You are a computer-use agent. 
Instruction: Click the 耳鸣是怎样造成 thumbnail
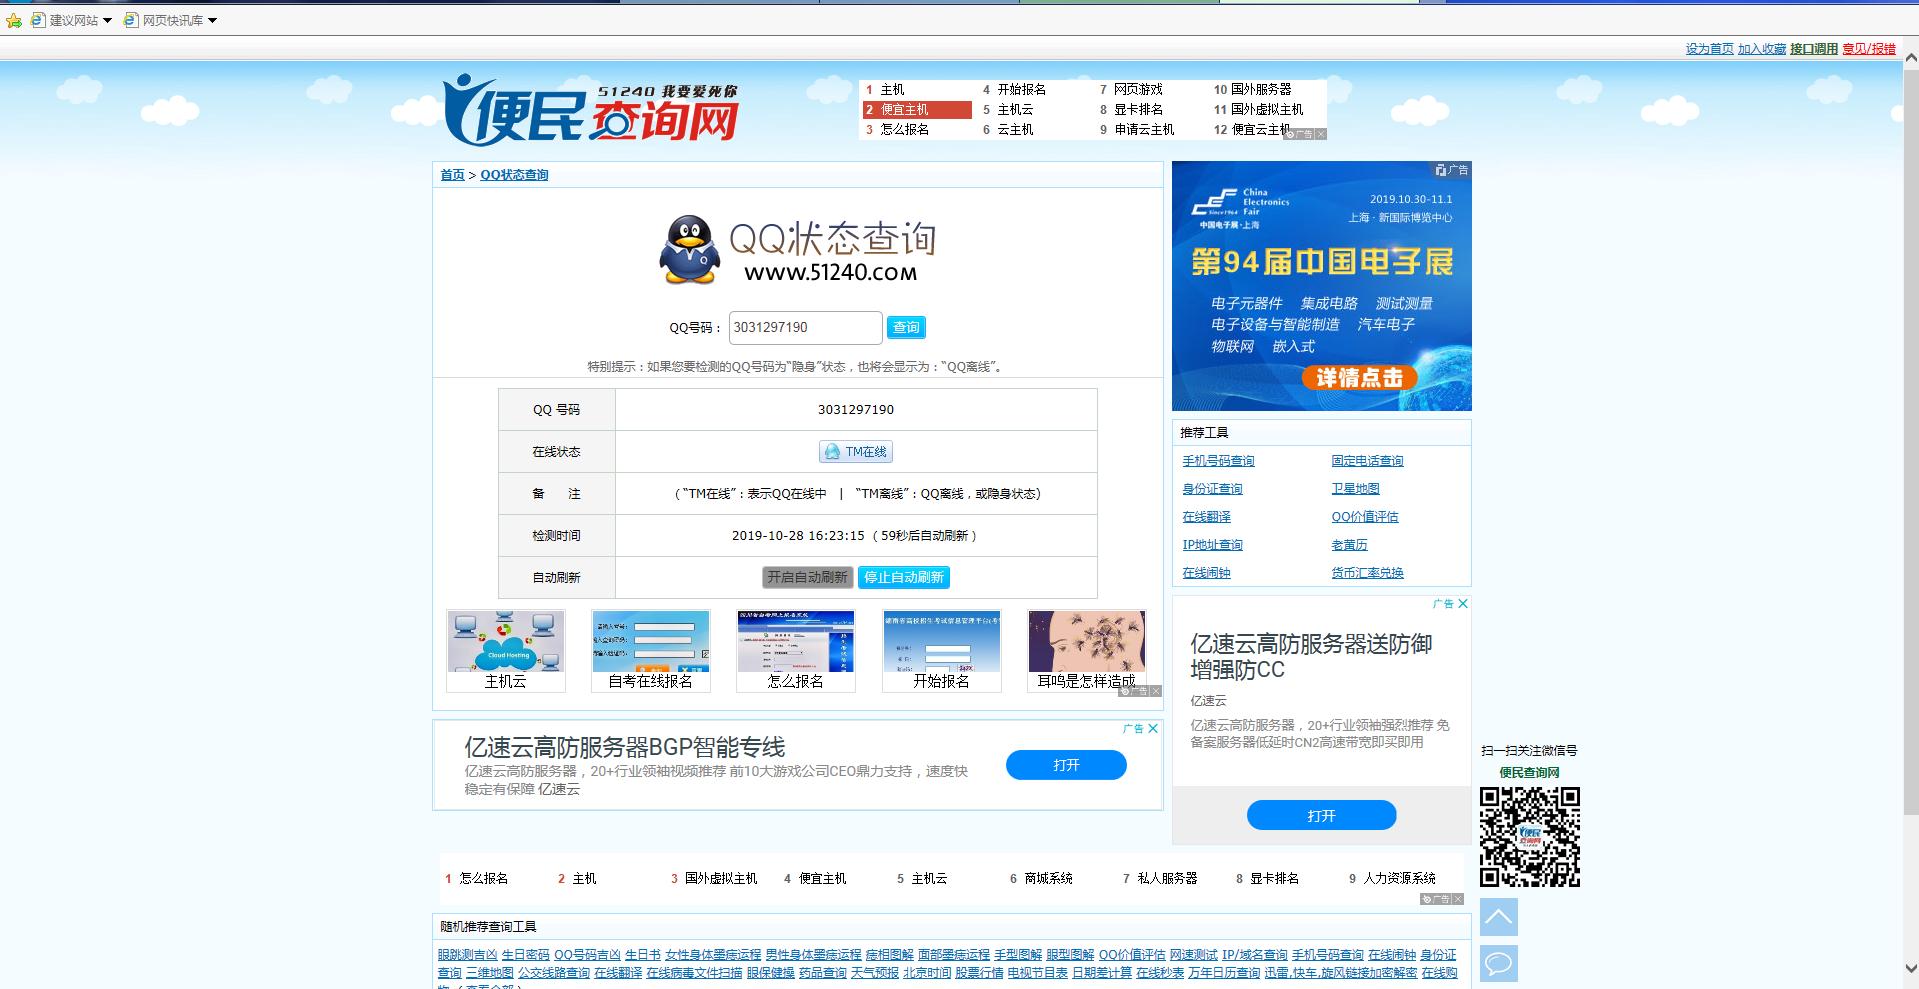tap(1087, 651)
